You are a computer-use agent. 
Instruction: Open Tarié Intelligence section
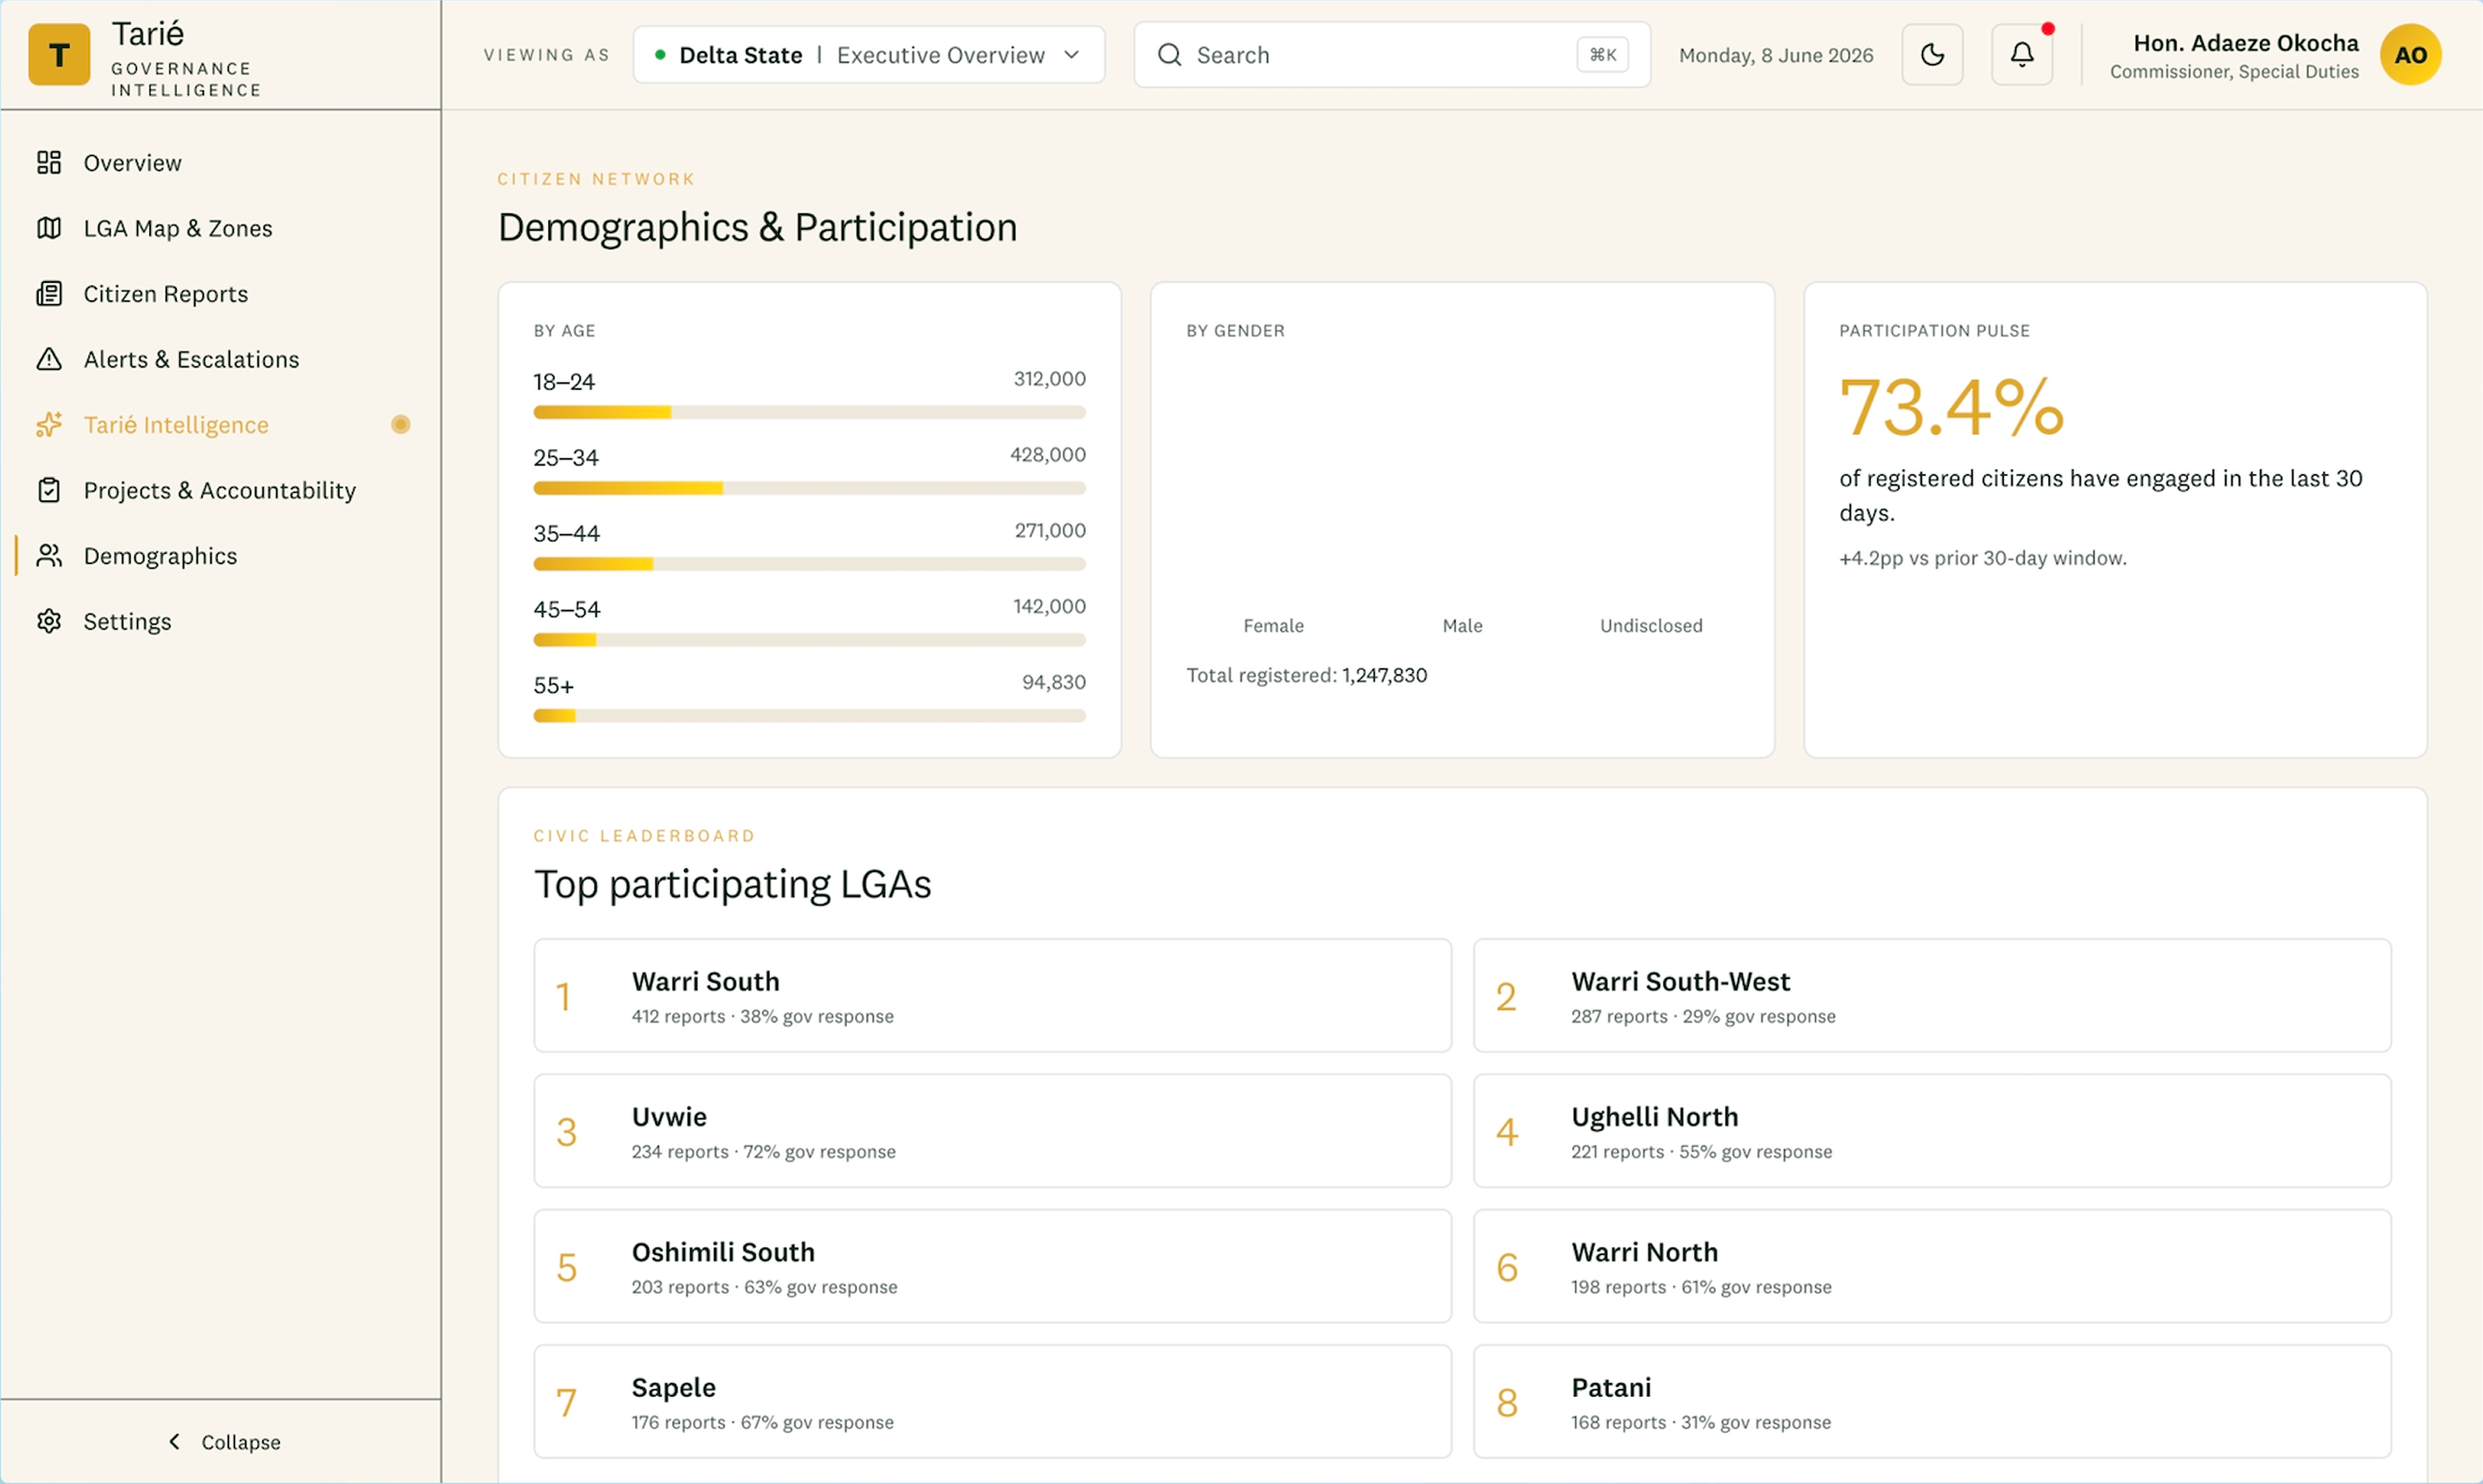click(220, 424)
